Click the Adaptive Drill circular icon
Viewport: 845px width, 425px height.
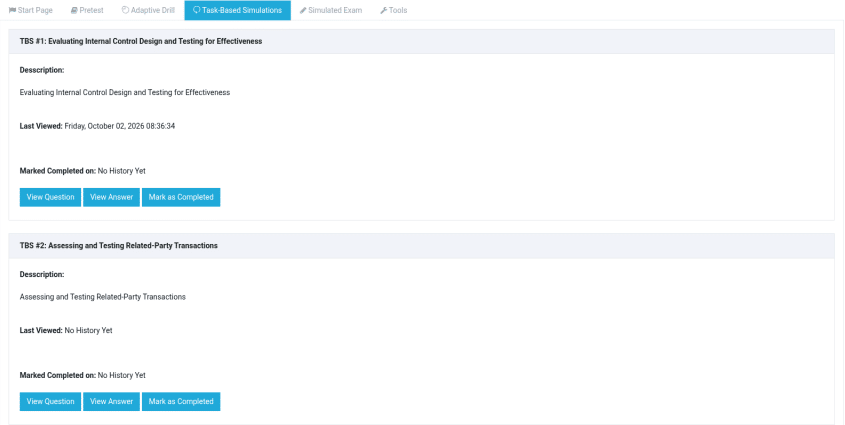point(125,10)
